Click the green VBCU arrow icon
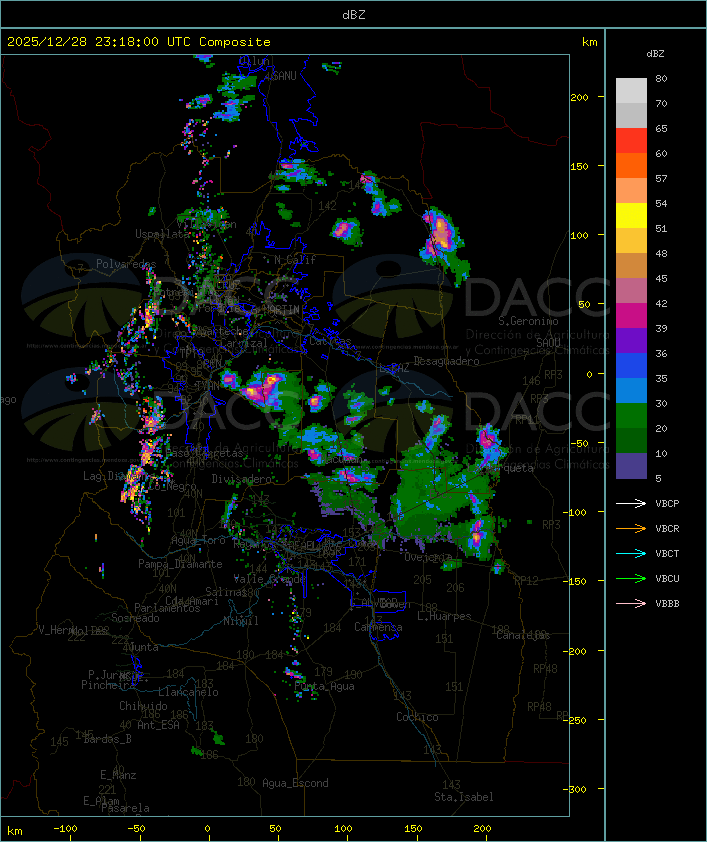The image size is (707, 842). coord(631,578)
